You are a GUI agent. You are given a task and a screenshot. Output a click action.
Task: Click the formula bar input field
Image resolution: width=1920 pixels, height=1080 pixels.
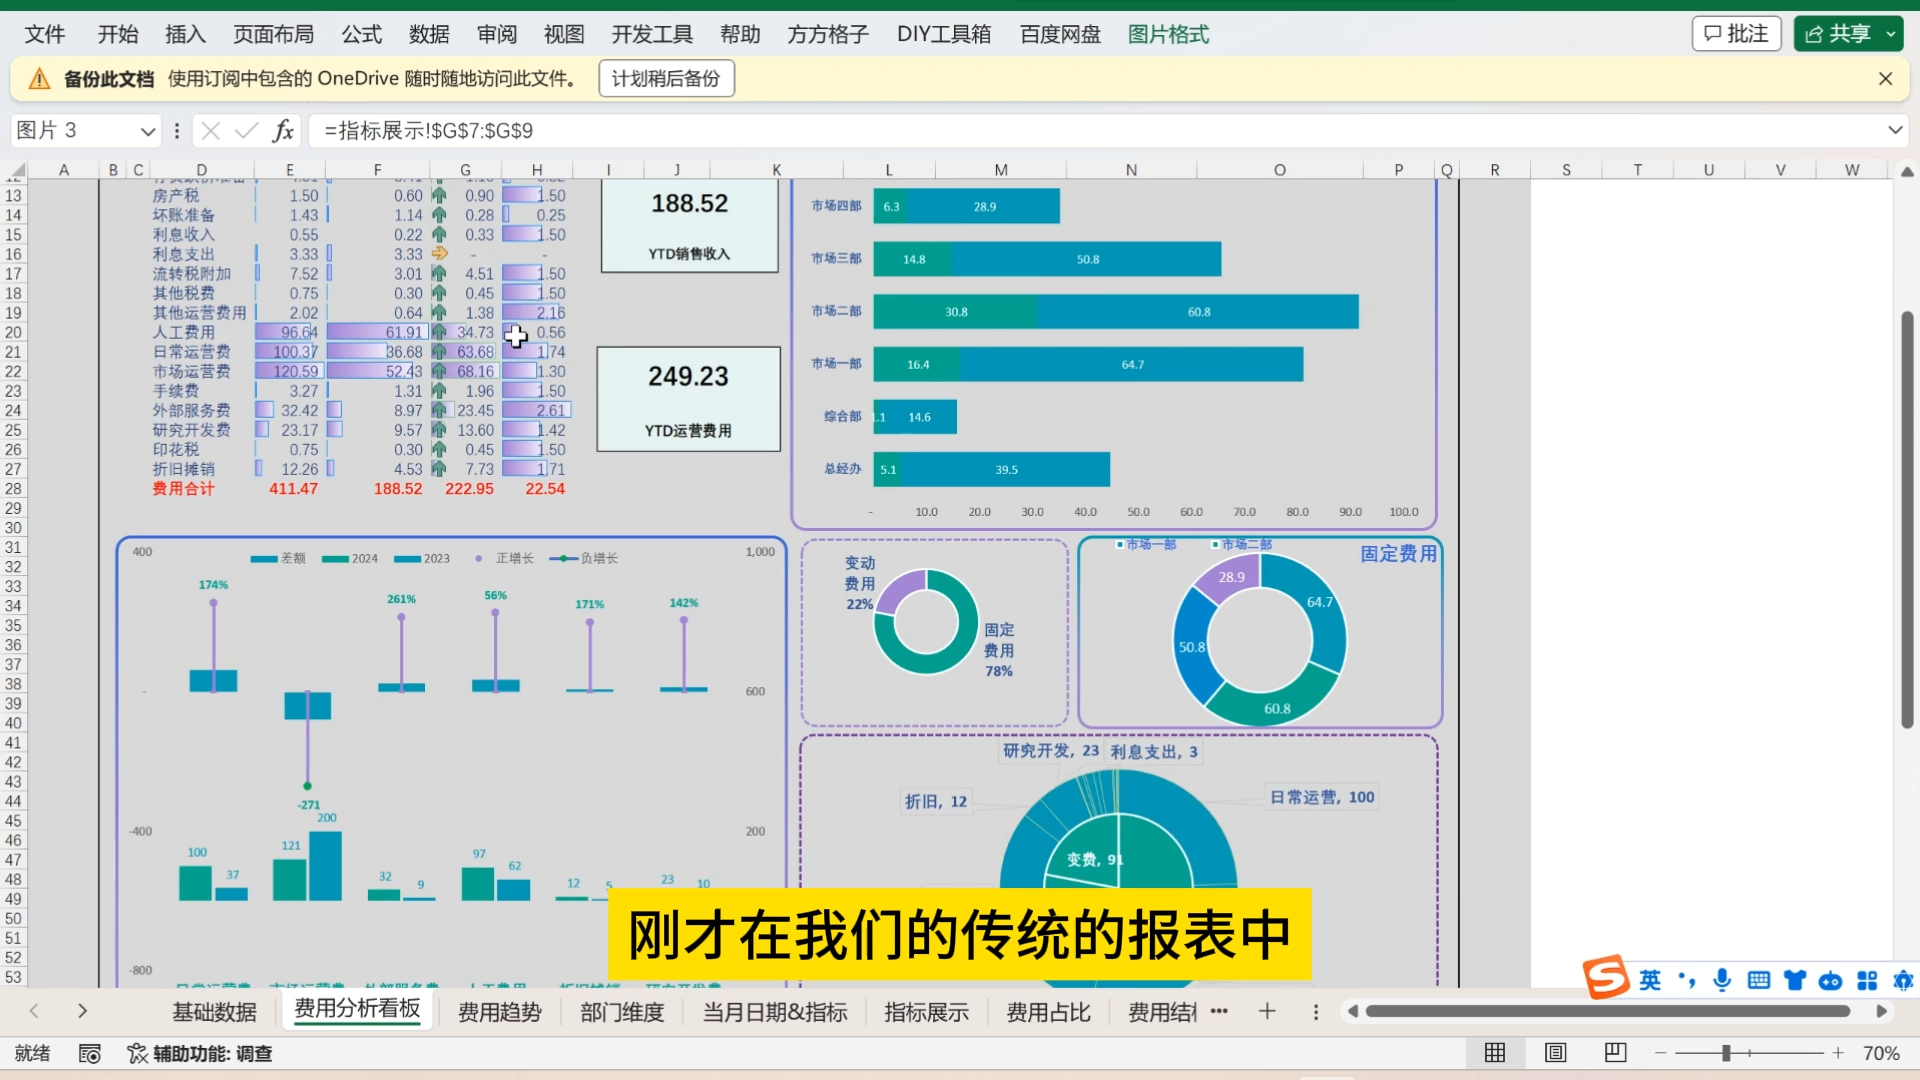(1095, 131)
